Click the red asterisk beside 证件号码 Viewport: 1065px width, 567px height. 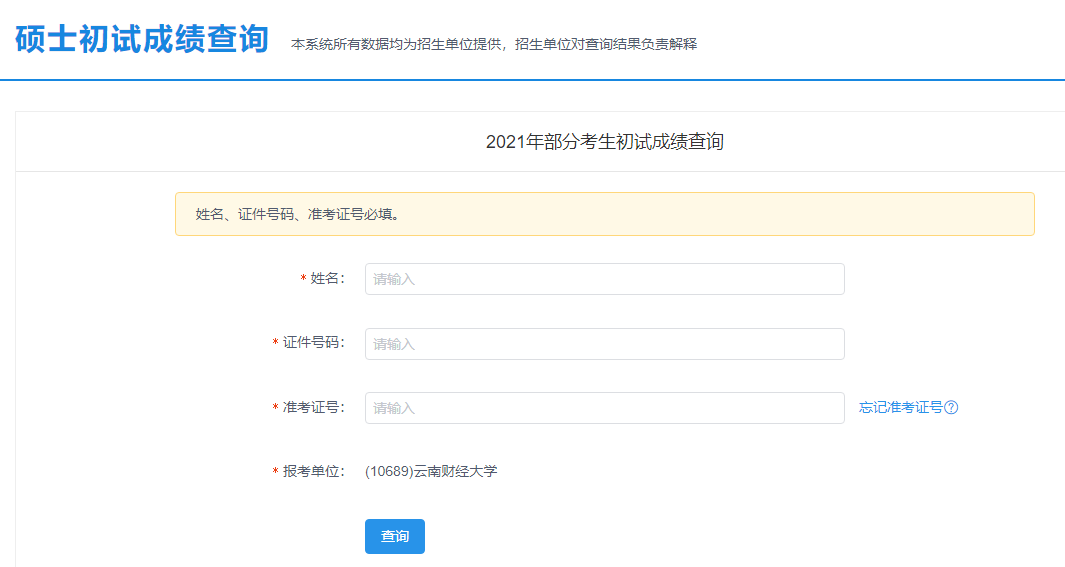point(276,344)
